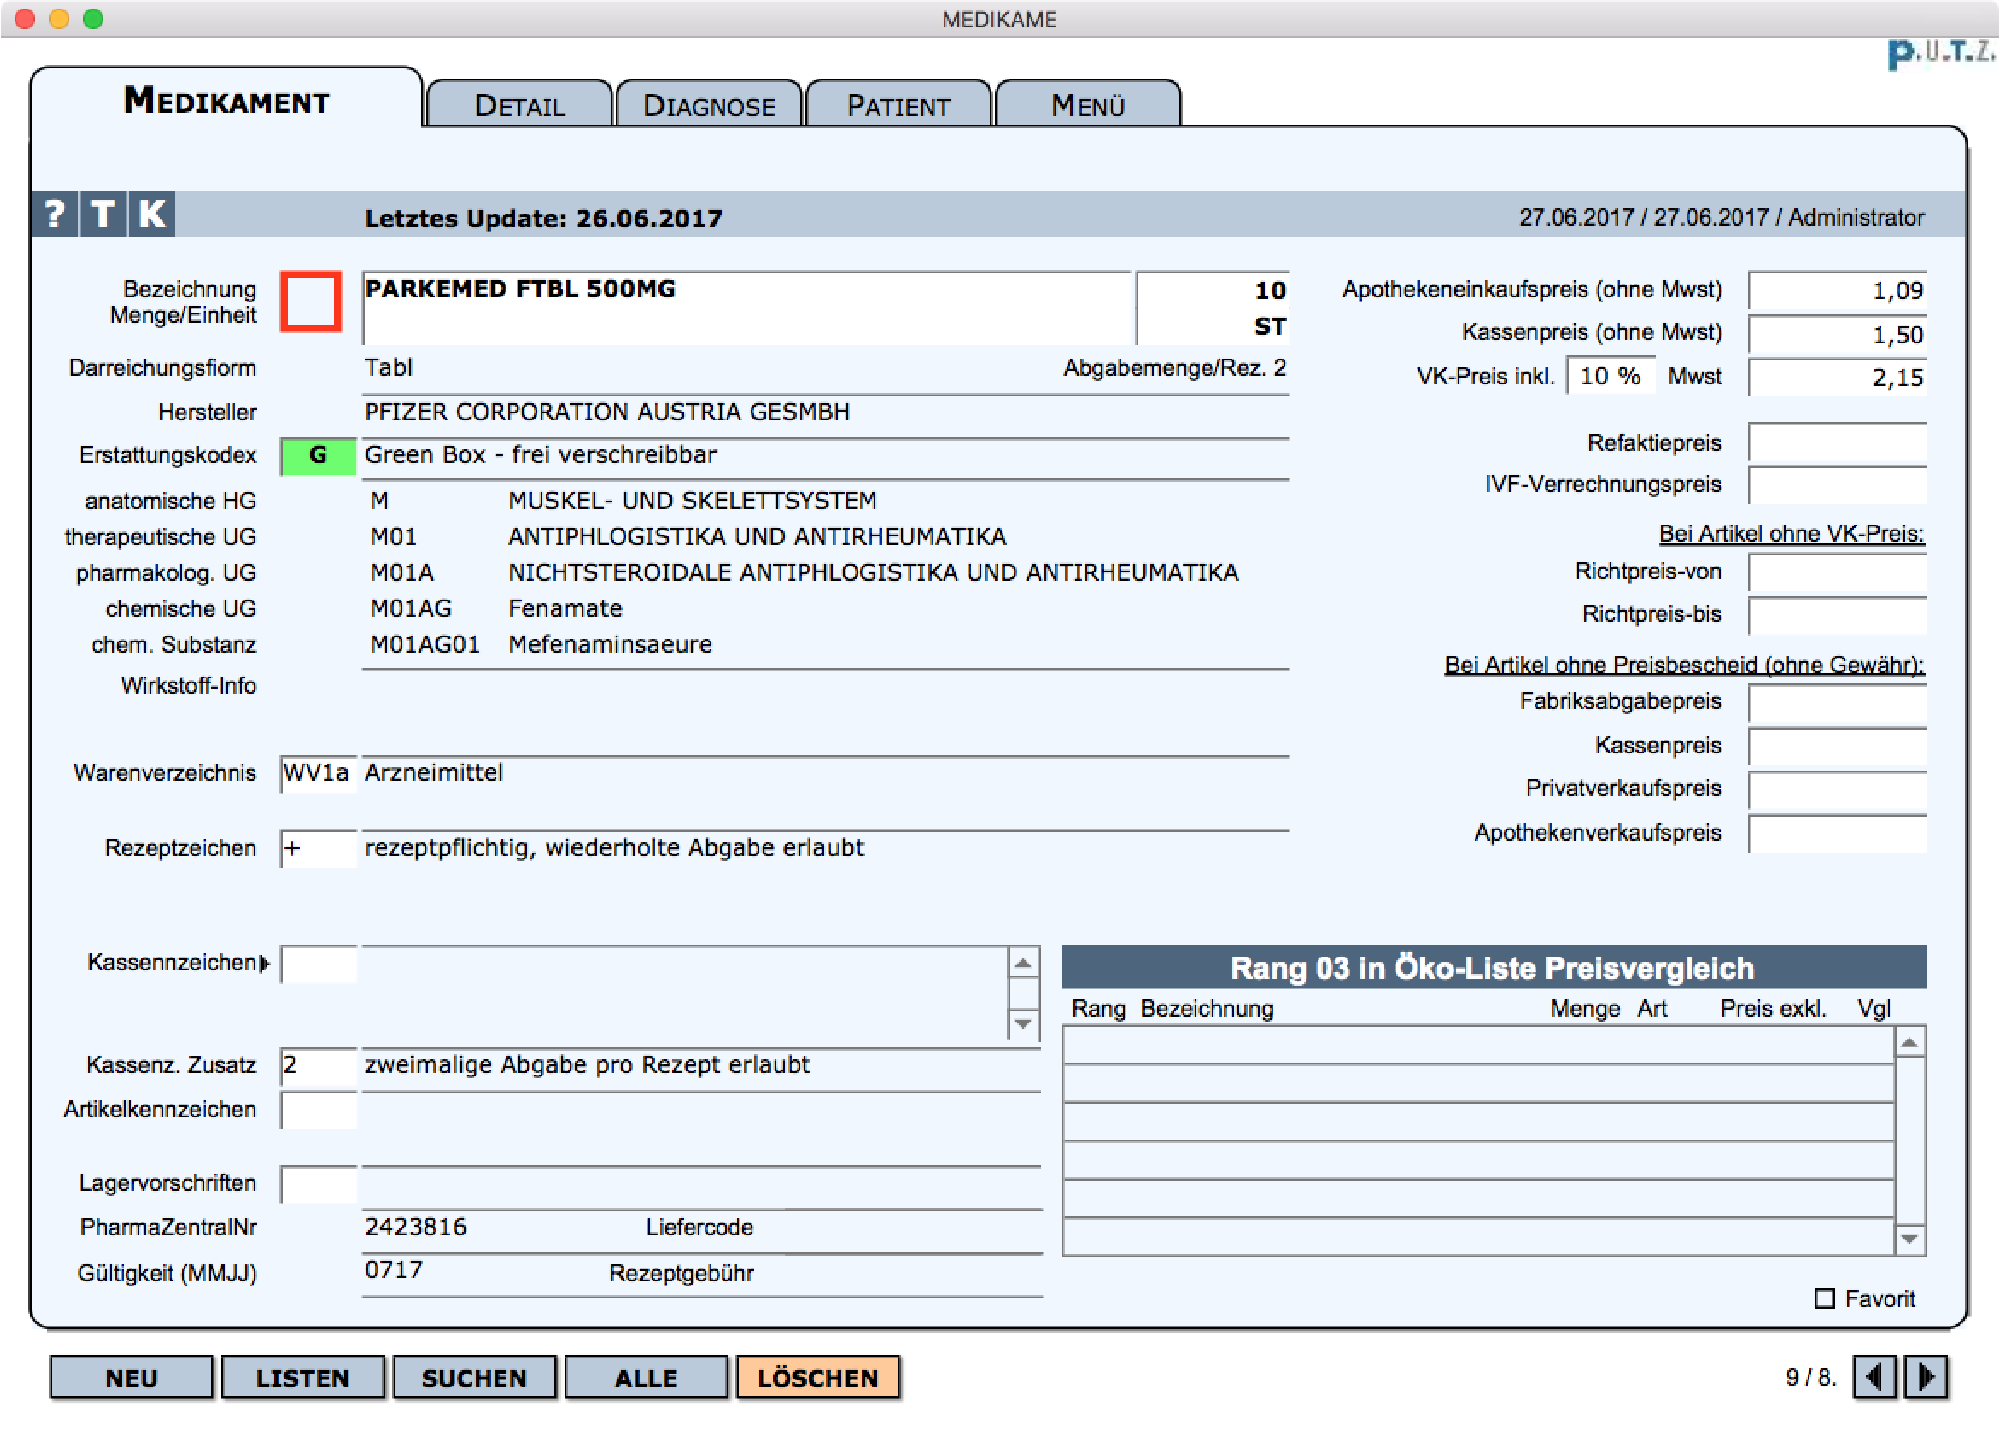Click the Apothekeneinkaufspreis field 1,09
2000x1430 pixels.
point(1838,290)
